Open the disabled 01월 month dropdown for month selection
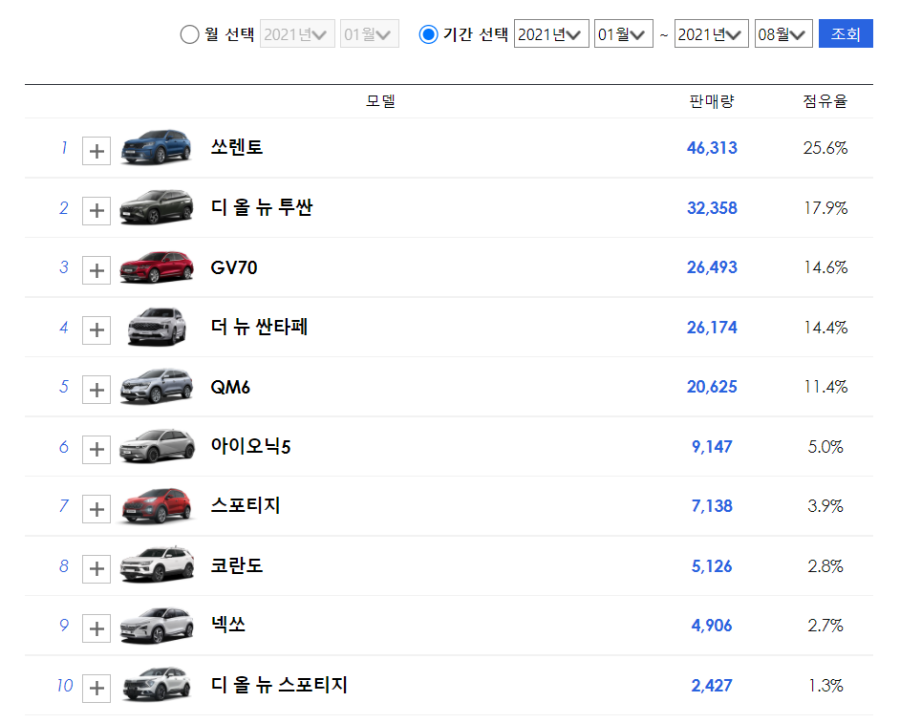 tap(369, 34)
